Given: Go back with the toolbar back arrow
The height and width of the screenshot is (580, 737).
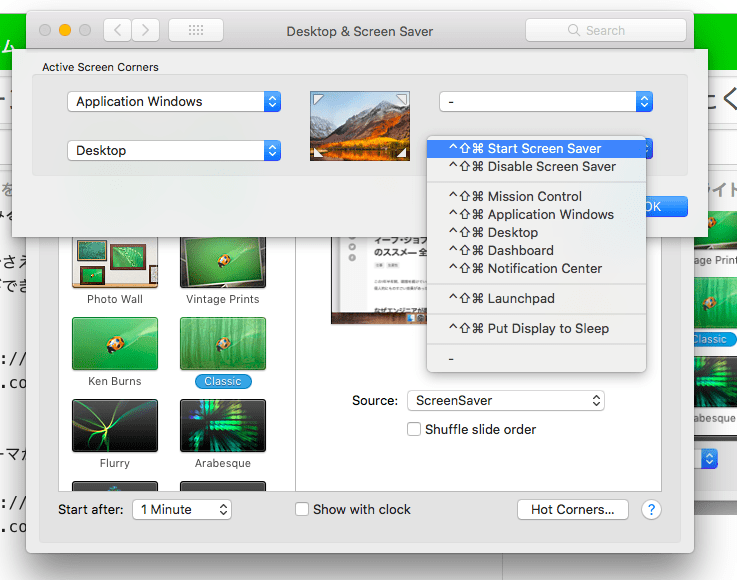Looking at the screenshot, I should pos(118,31).
